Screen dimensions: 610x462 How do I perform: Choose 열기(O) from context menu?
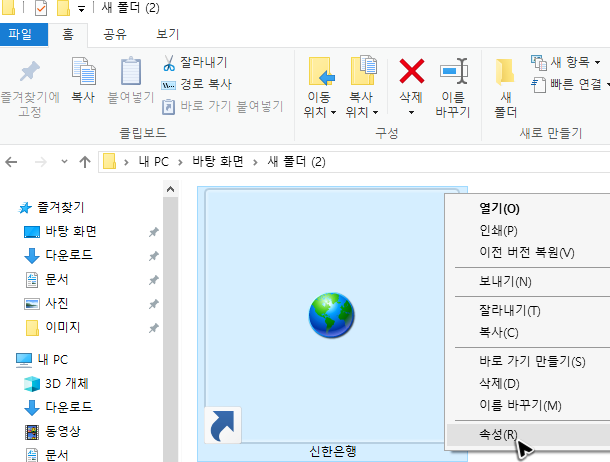click(500, 209)
